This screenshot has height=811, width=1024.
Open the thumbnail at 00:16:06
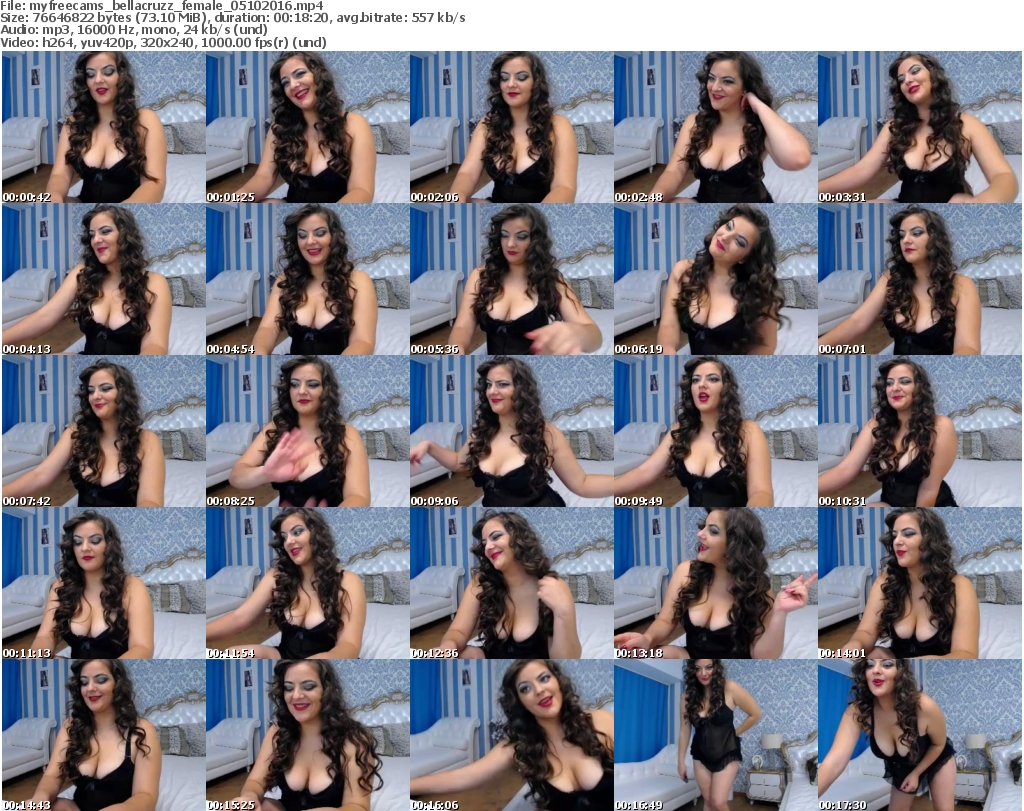coord(510,735)
